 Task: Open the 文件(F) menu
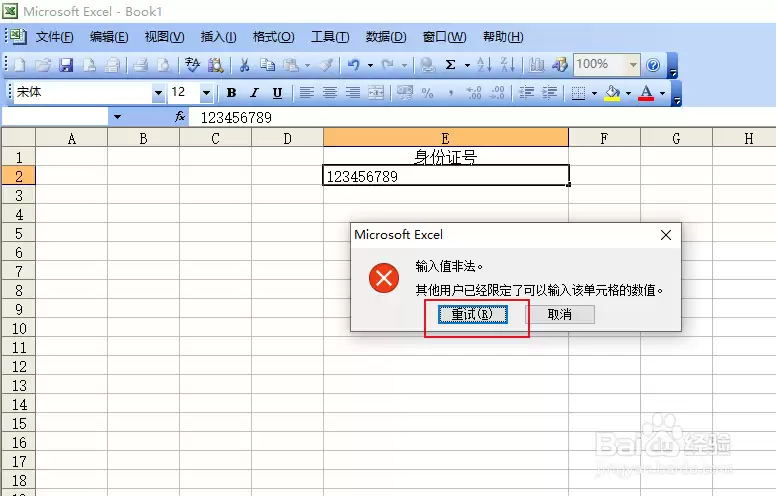click(x=54, y=37)
